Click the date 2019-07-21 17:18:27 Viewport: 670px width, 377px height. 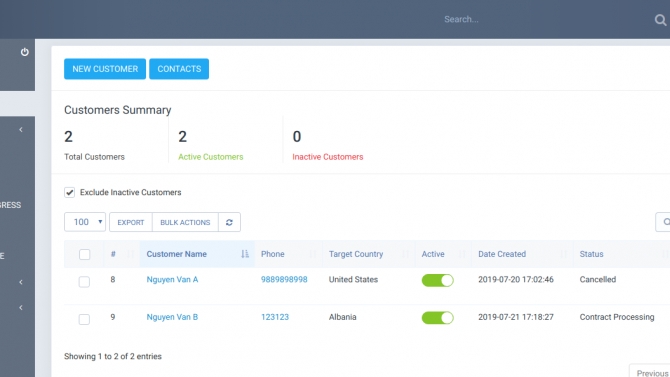(516, 317)
